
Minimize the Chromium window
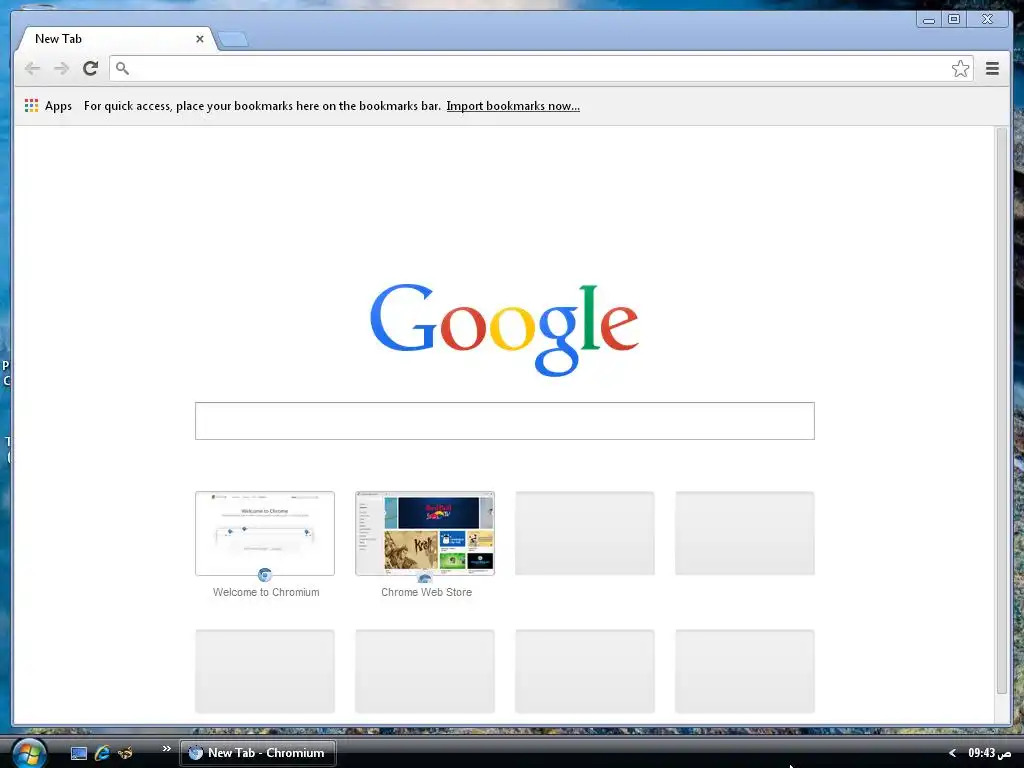click(929, 20)
